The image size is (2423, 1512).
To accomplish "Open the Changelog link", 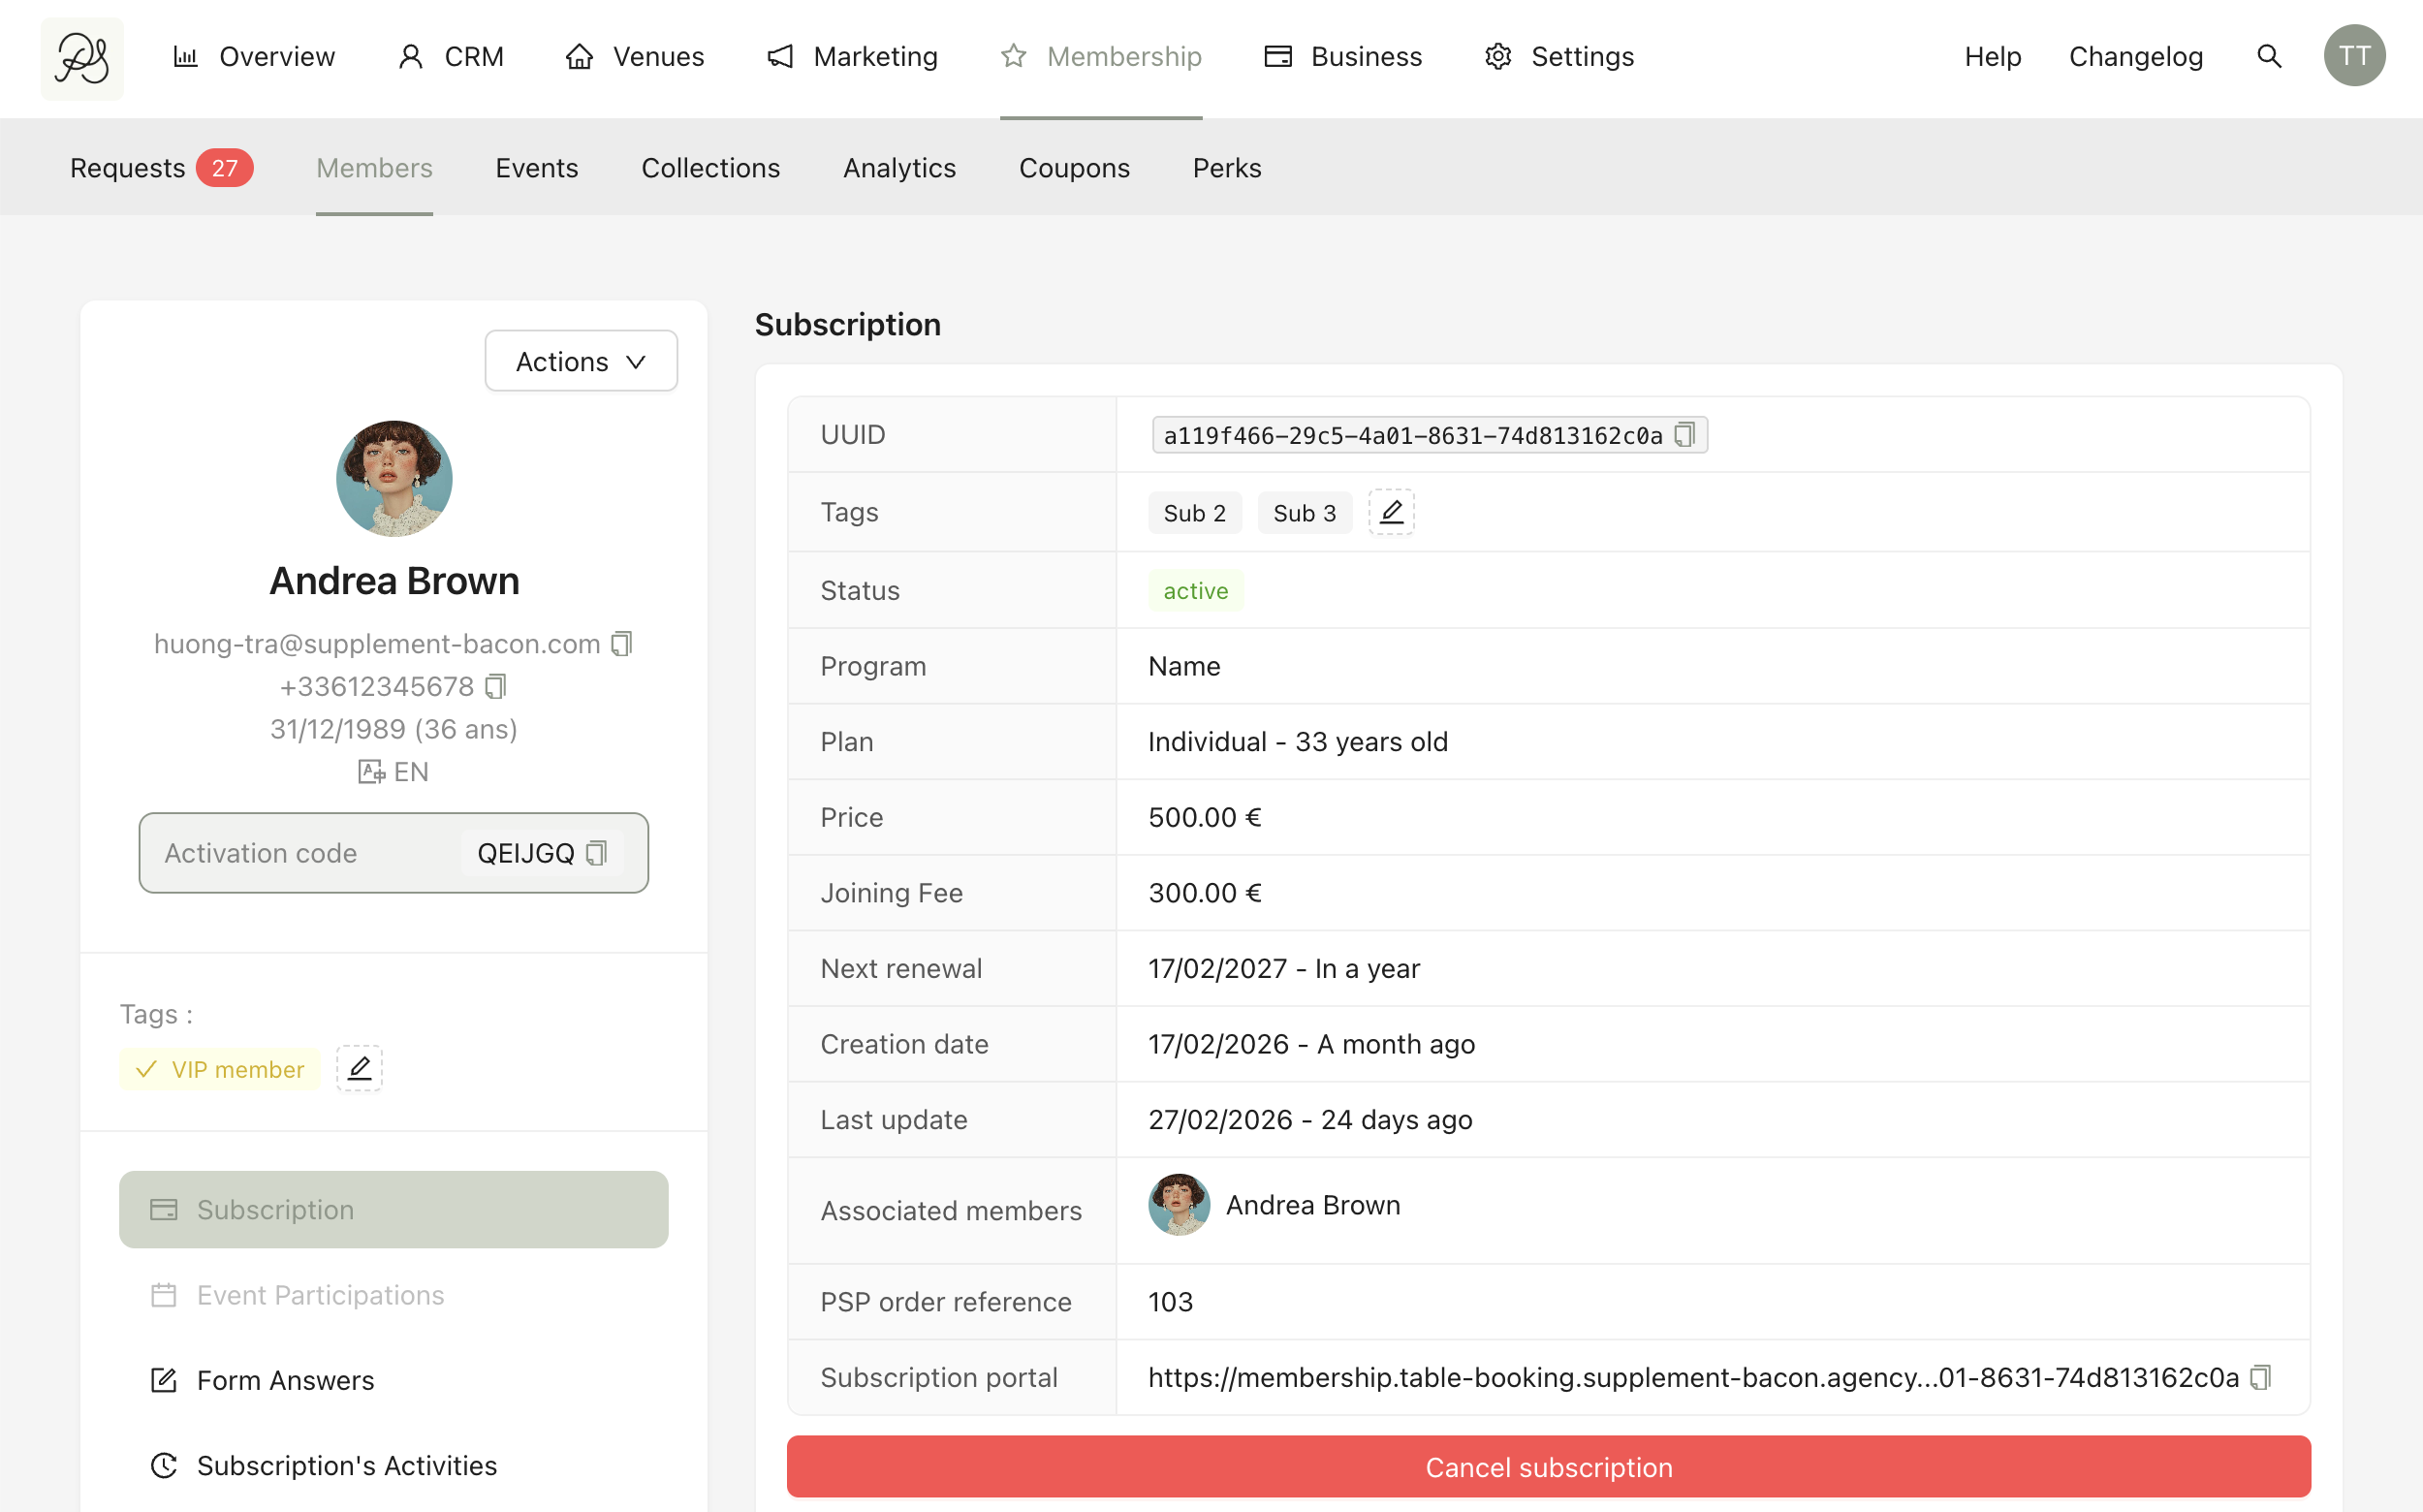I will (x=2135, y=57).
